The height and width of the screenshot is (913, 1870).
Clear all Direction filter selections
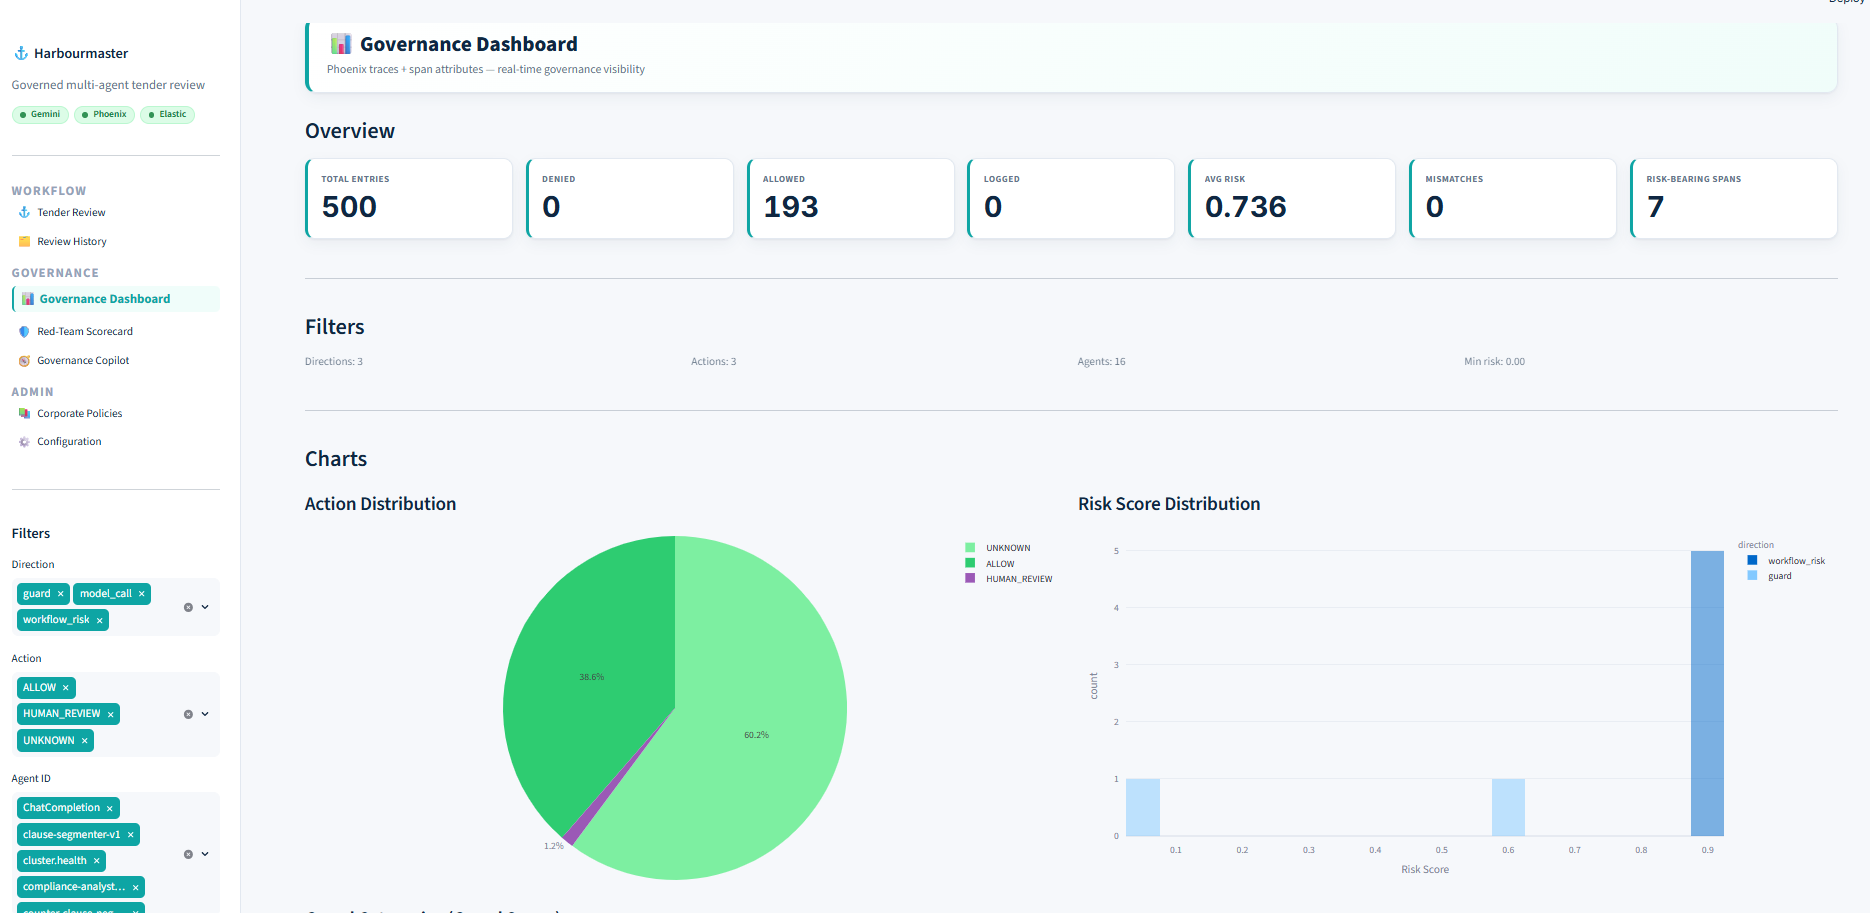188,607
